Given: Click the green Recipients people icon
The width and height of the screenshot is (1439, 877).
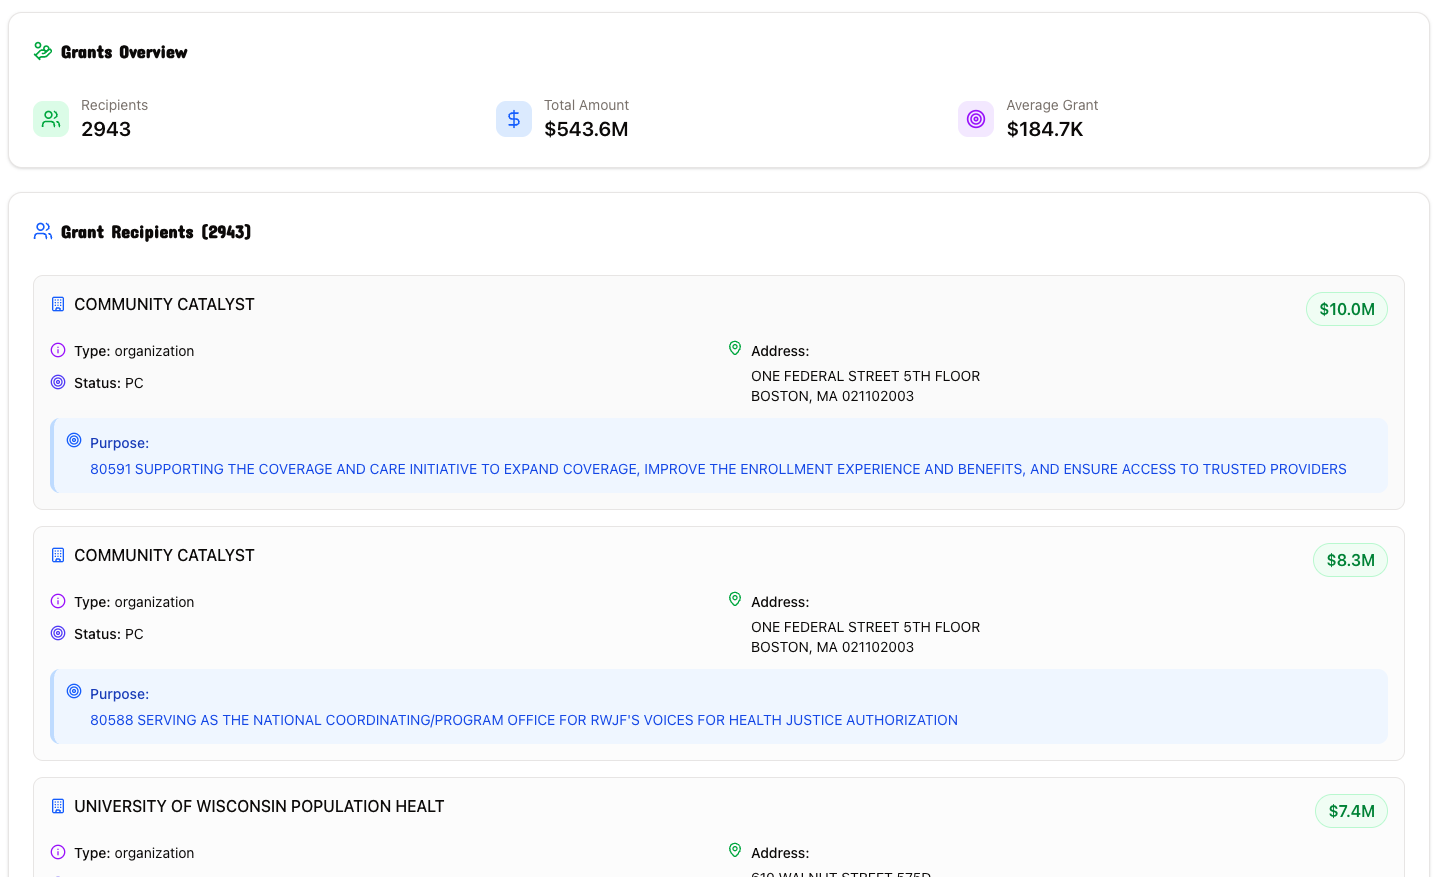Looking at the screenshot, I should [x=51, y=119].
